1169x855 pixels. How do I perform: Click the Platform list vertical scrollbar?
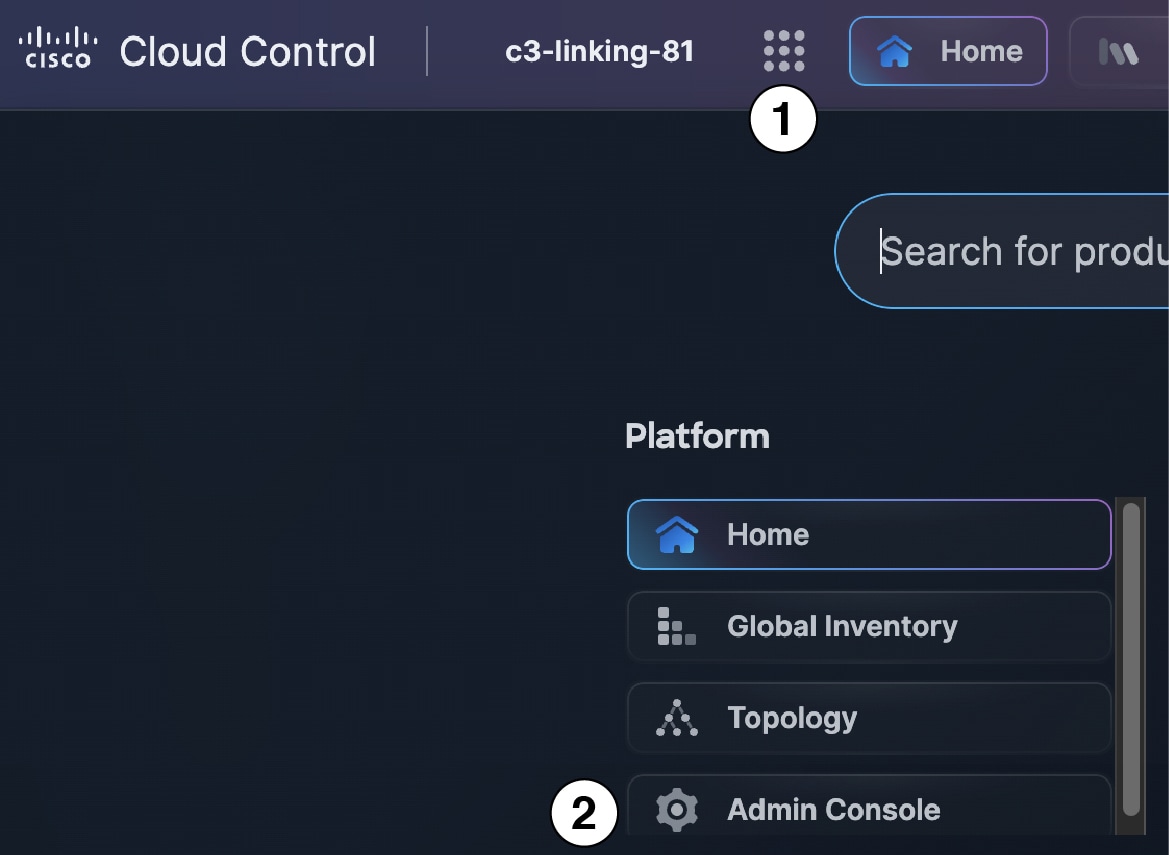tap(1131, 660)
